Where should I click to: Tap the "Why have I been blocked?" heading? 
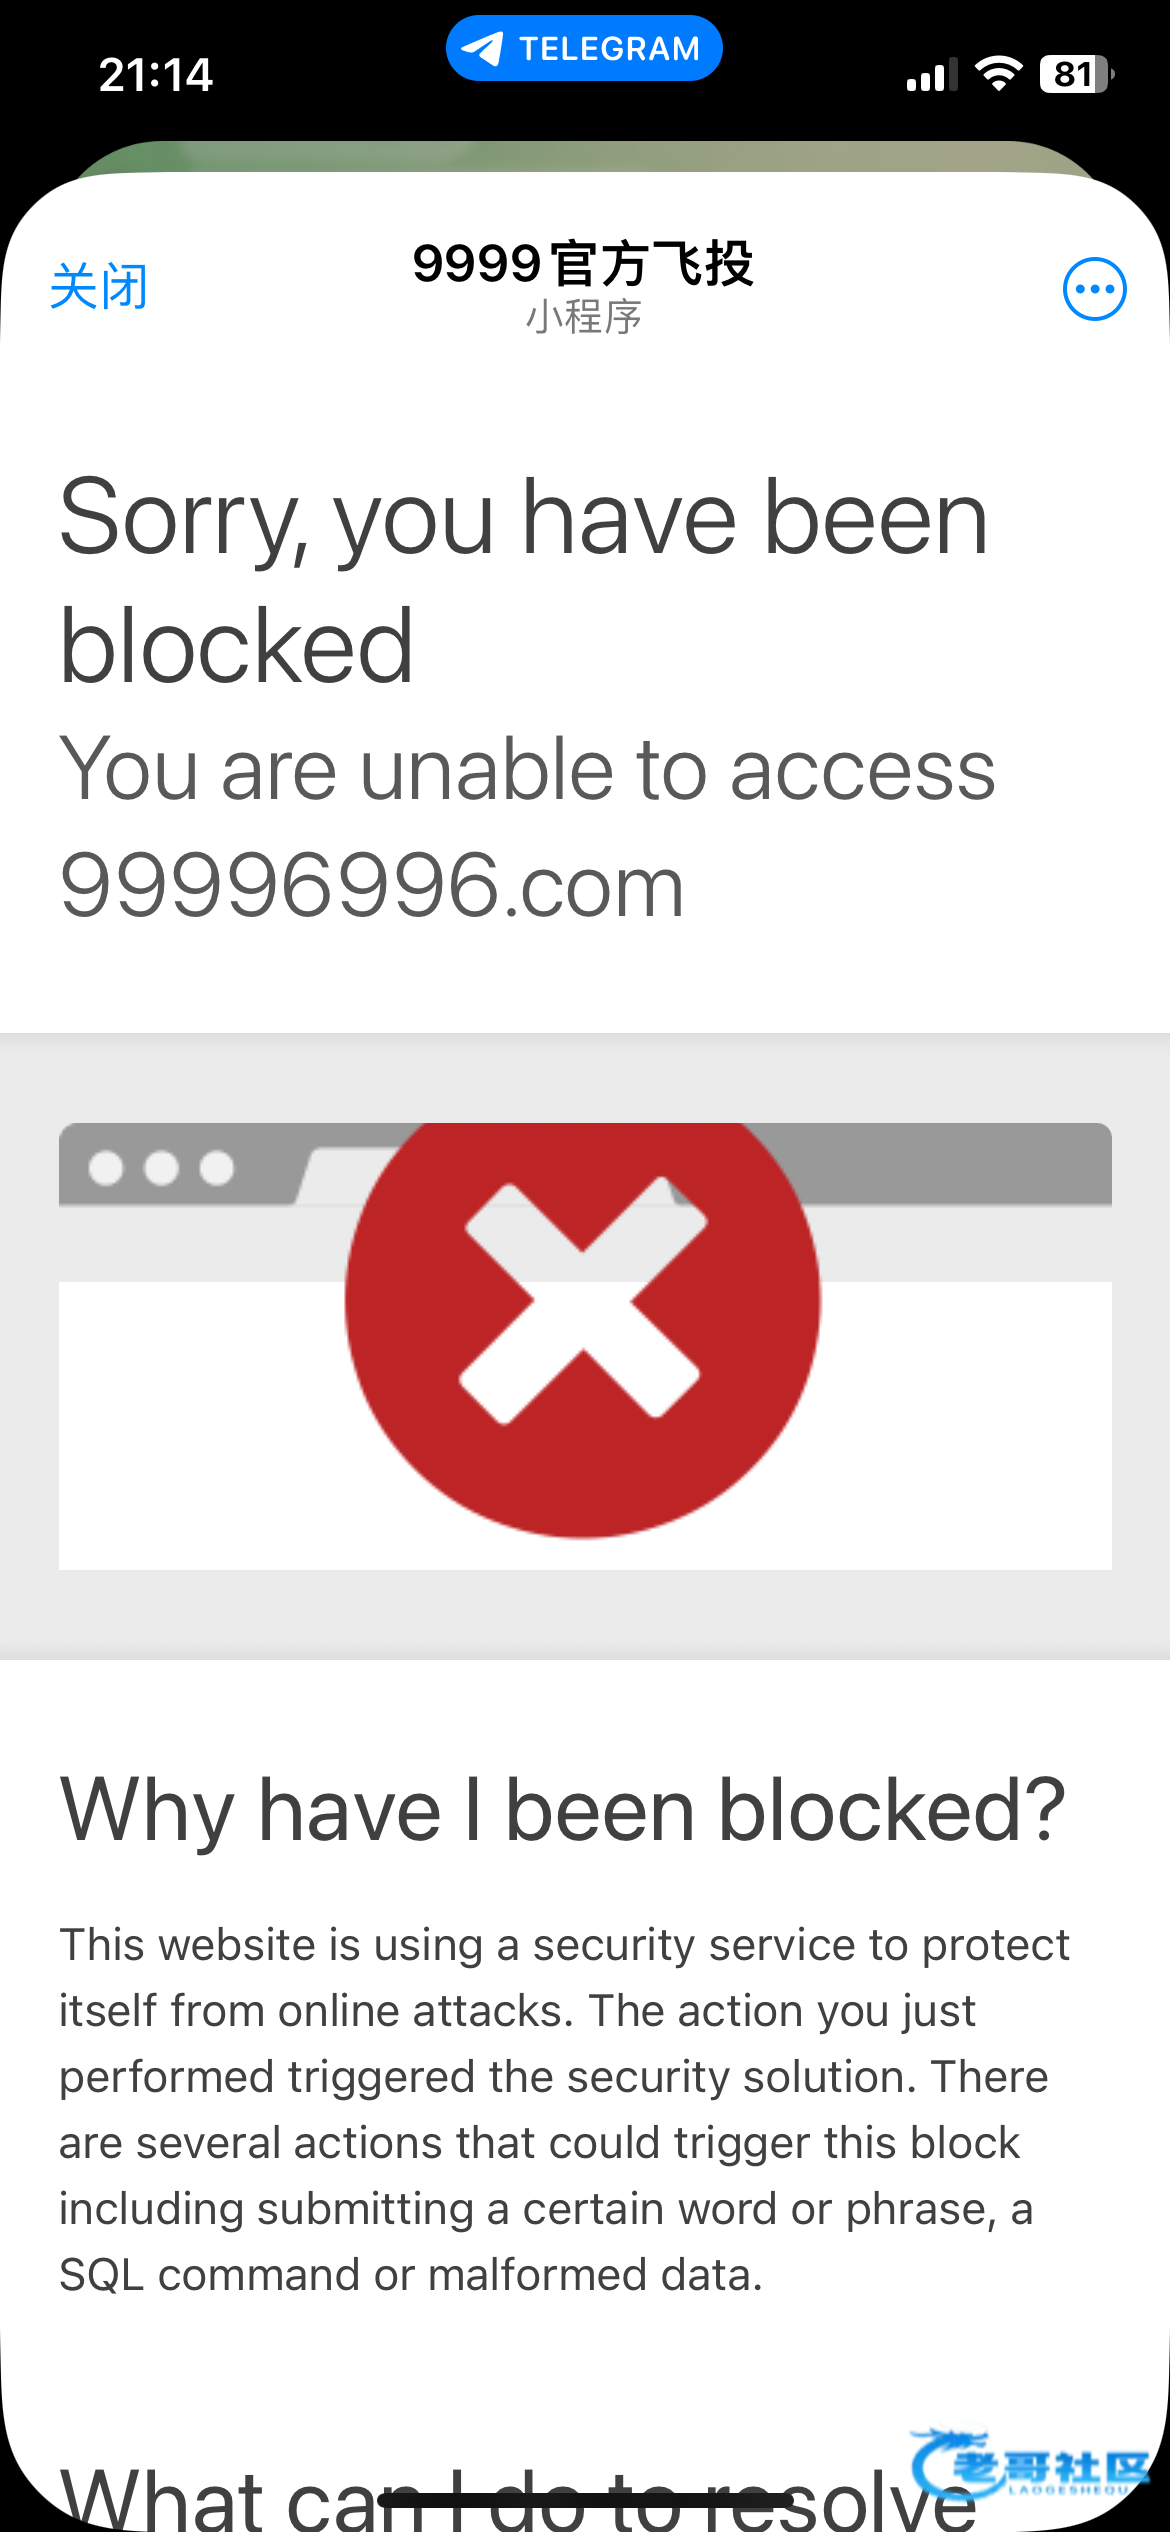click(563, 1810)
